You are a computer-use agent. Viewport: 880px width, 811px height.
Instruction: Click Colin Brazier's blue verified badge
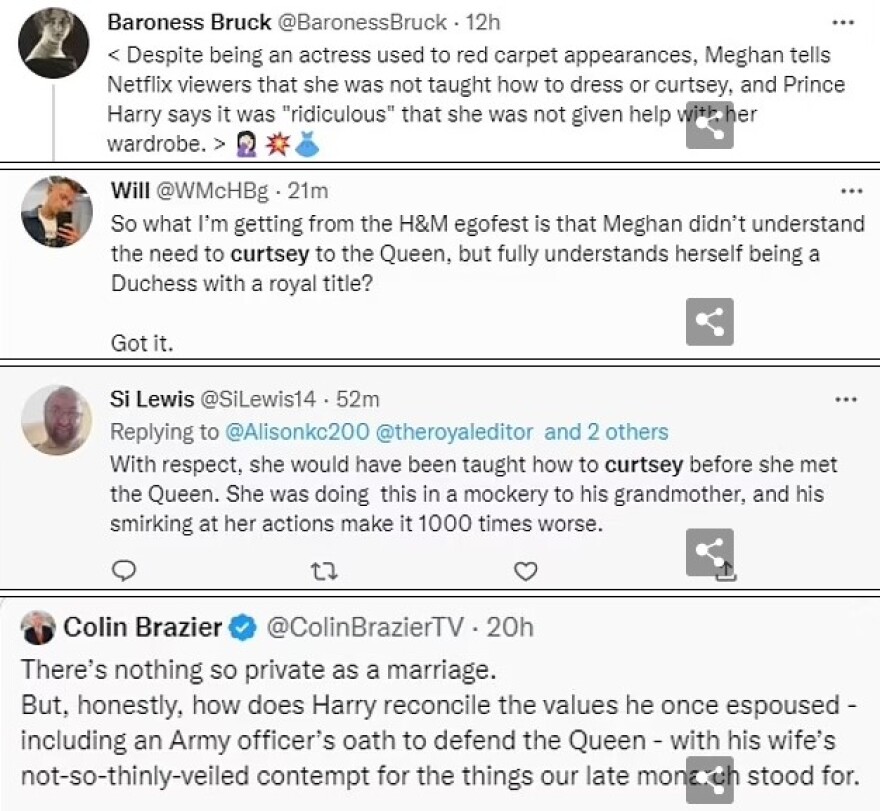[241, 627]
